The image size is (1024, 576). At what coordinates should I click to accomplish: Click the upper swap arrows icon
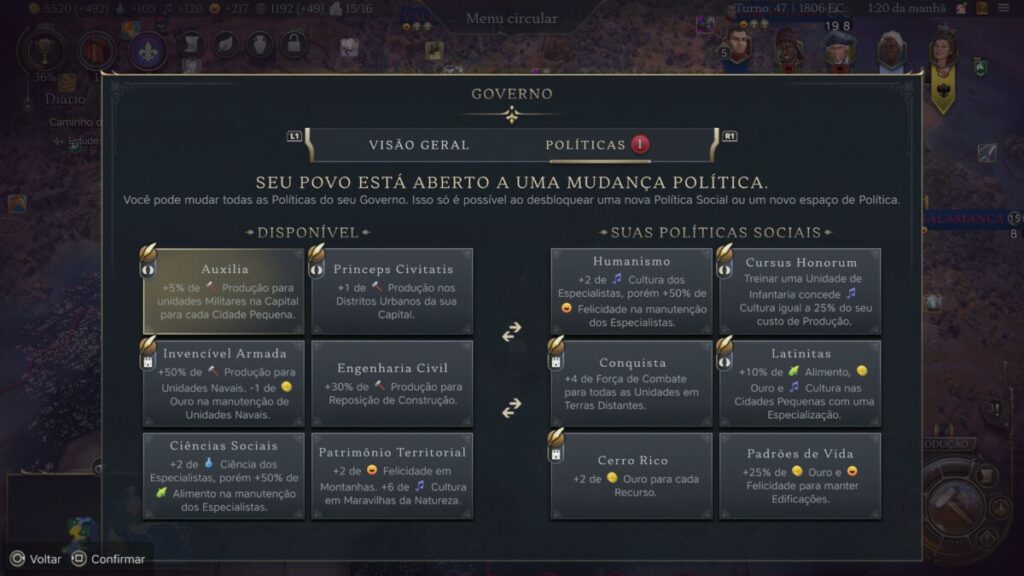pyautogui.click(x=511, y=331)
